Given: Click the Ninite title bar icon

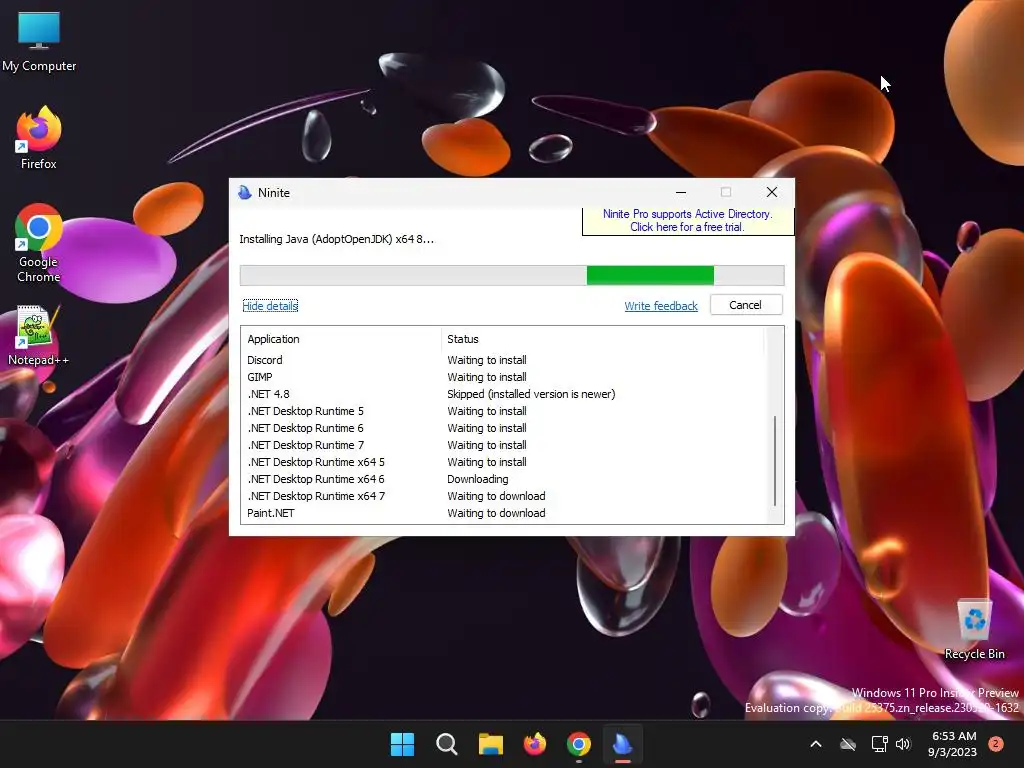Looking at the screenshot, I should coord(245,193).
